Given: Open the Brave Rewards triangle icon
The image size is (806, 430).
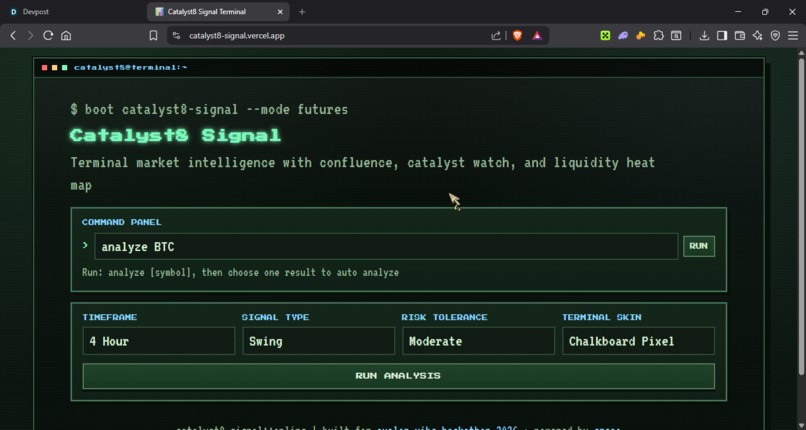Looking at the screenshot, I should click(x=537, y=35).
